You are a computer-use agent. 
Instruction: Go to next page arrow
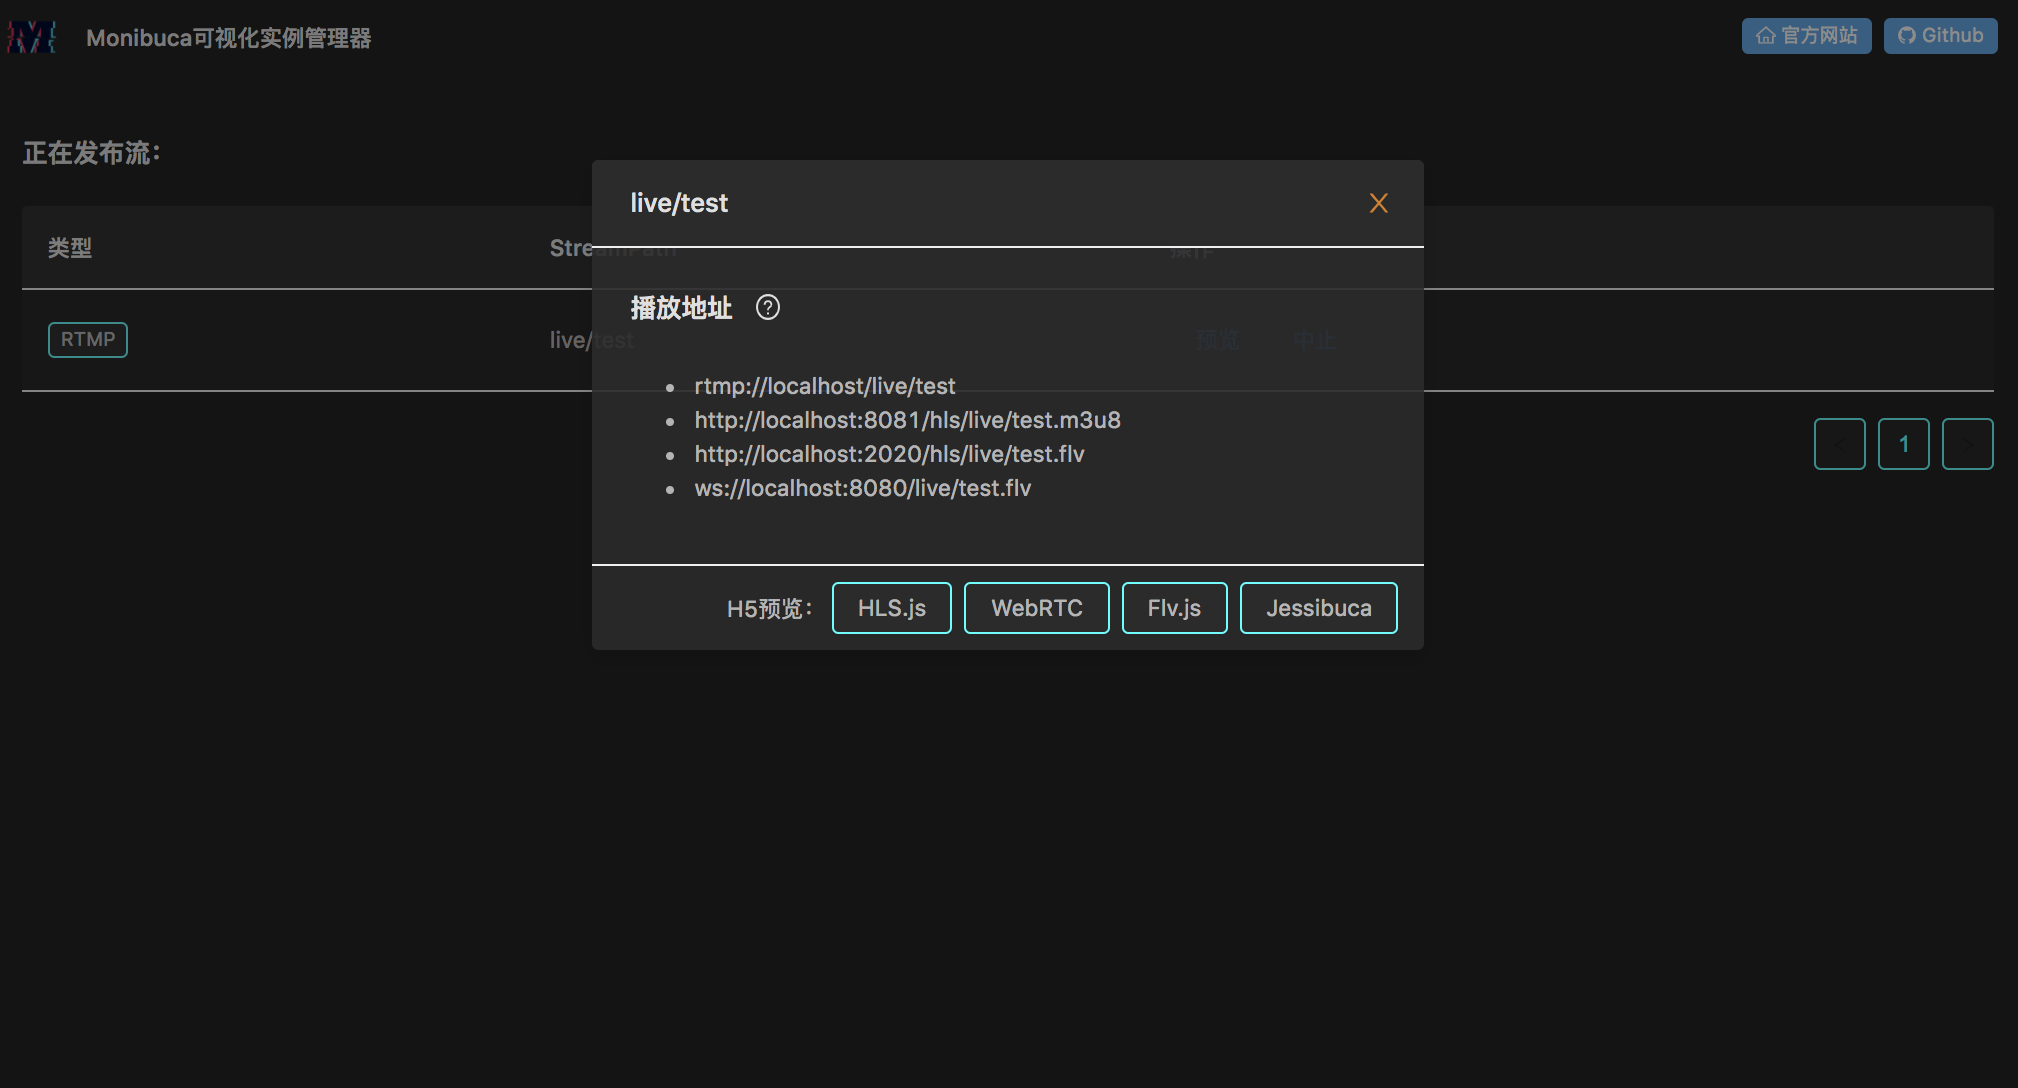pyautogui.click(x=1967, y=444)
